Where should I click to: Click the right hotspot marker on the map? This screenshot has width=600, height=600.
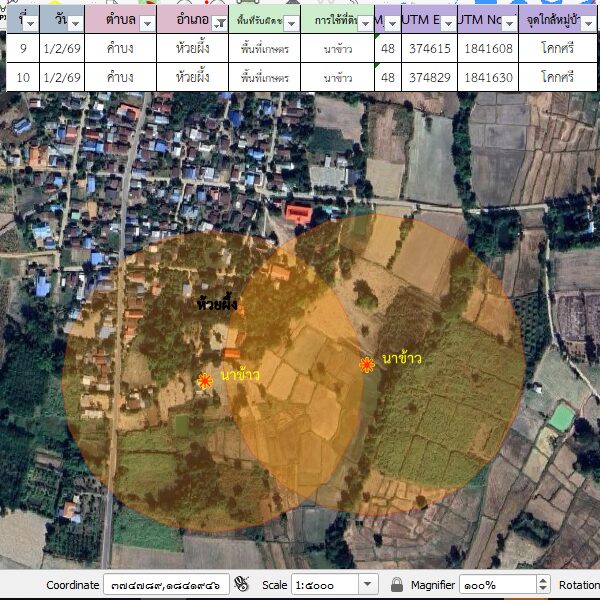367,365
